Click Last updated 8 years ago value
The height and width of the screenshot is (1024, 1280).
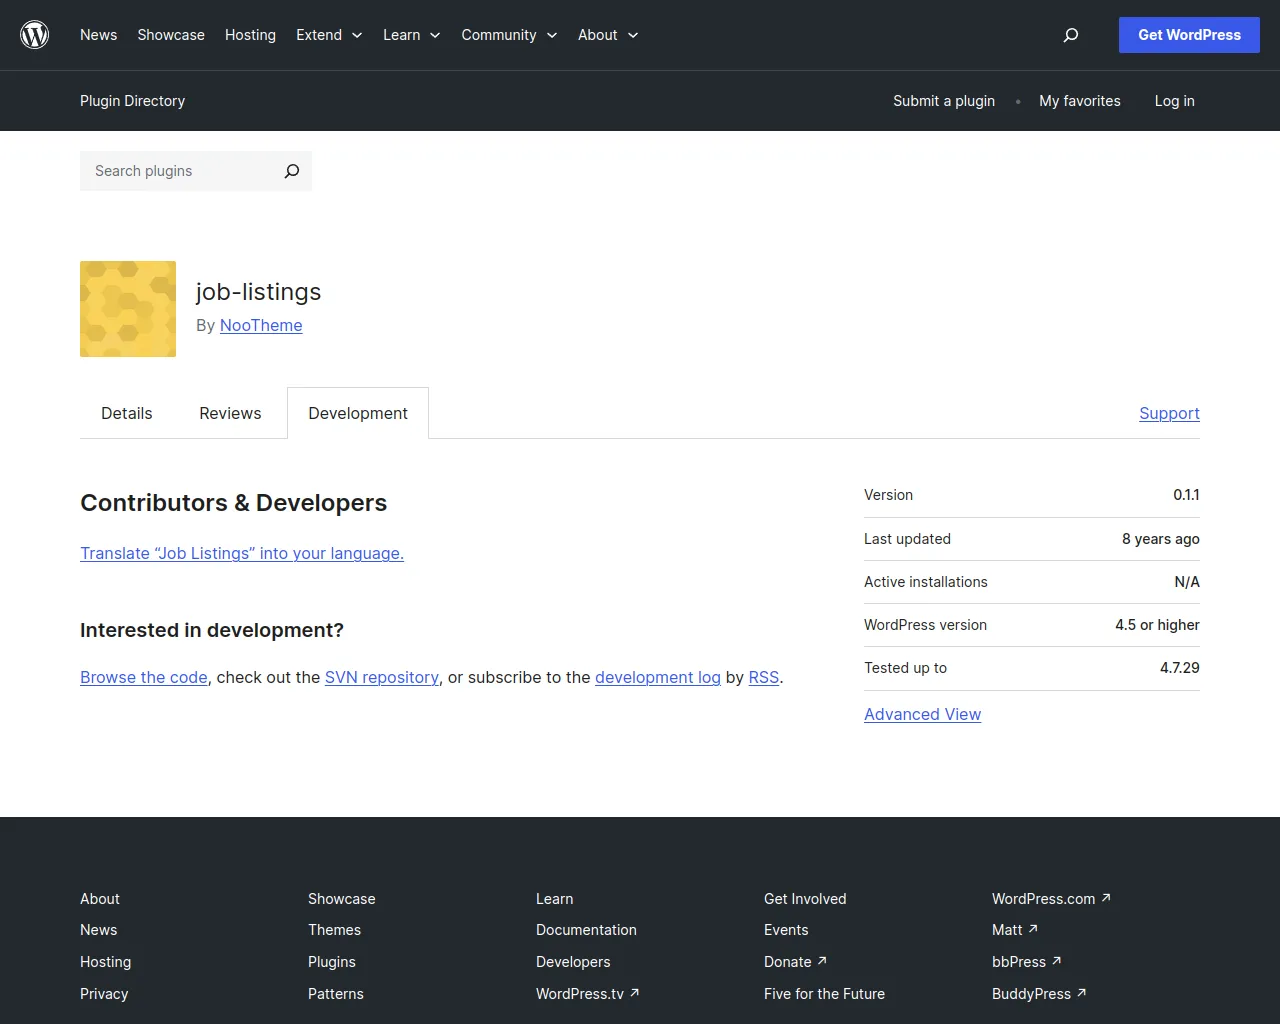(x=1161, y=539)
